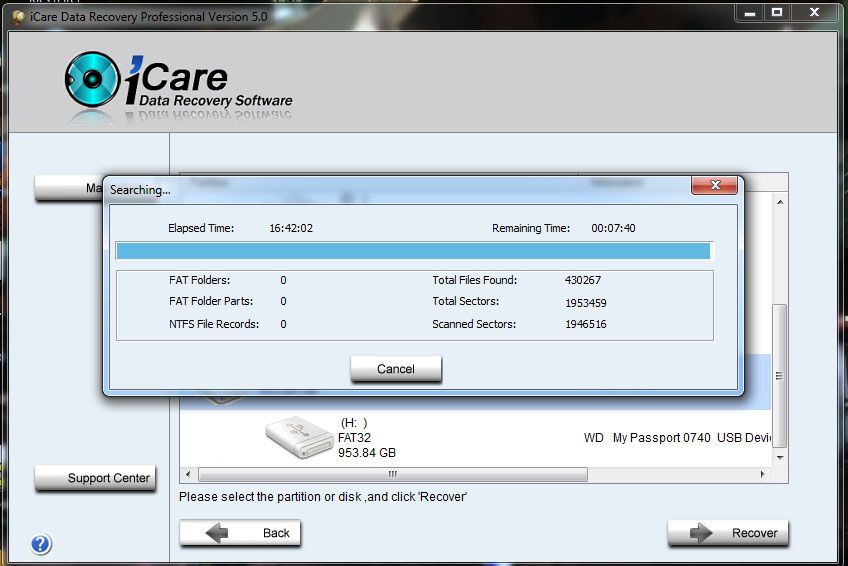Click the left arrow icon on Back
This screenshot has width=848, height=566.
[x=217, y=533]
